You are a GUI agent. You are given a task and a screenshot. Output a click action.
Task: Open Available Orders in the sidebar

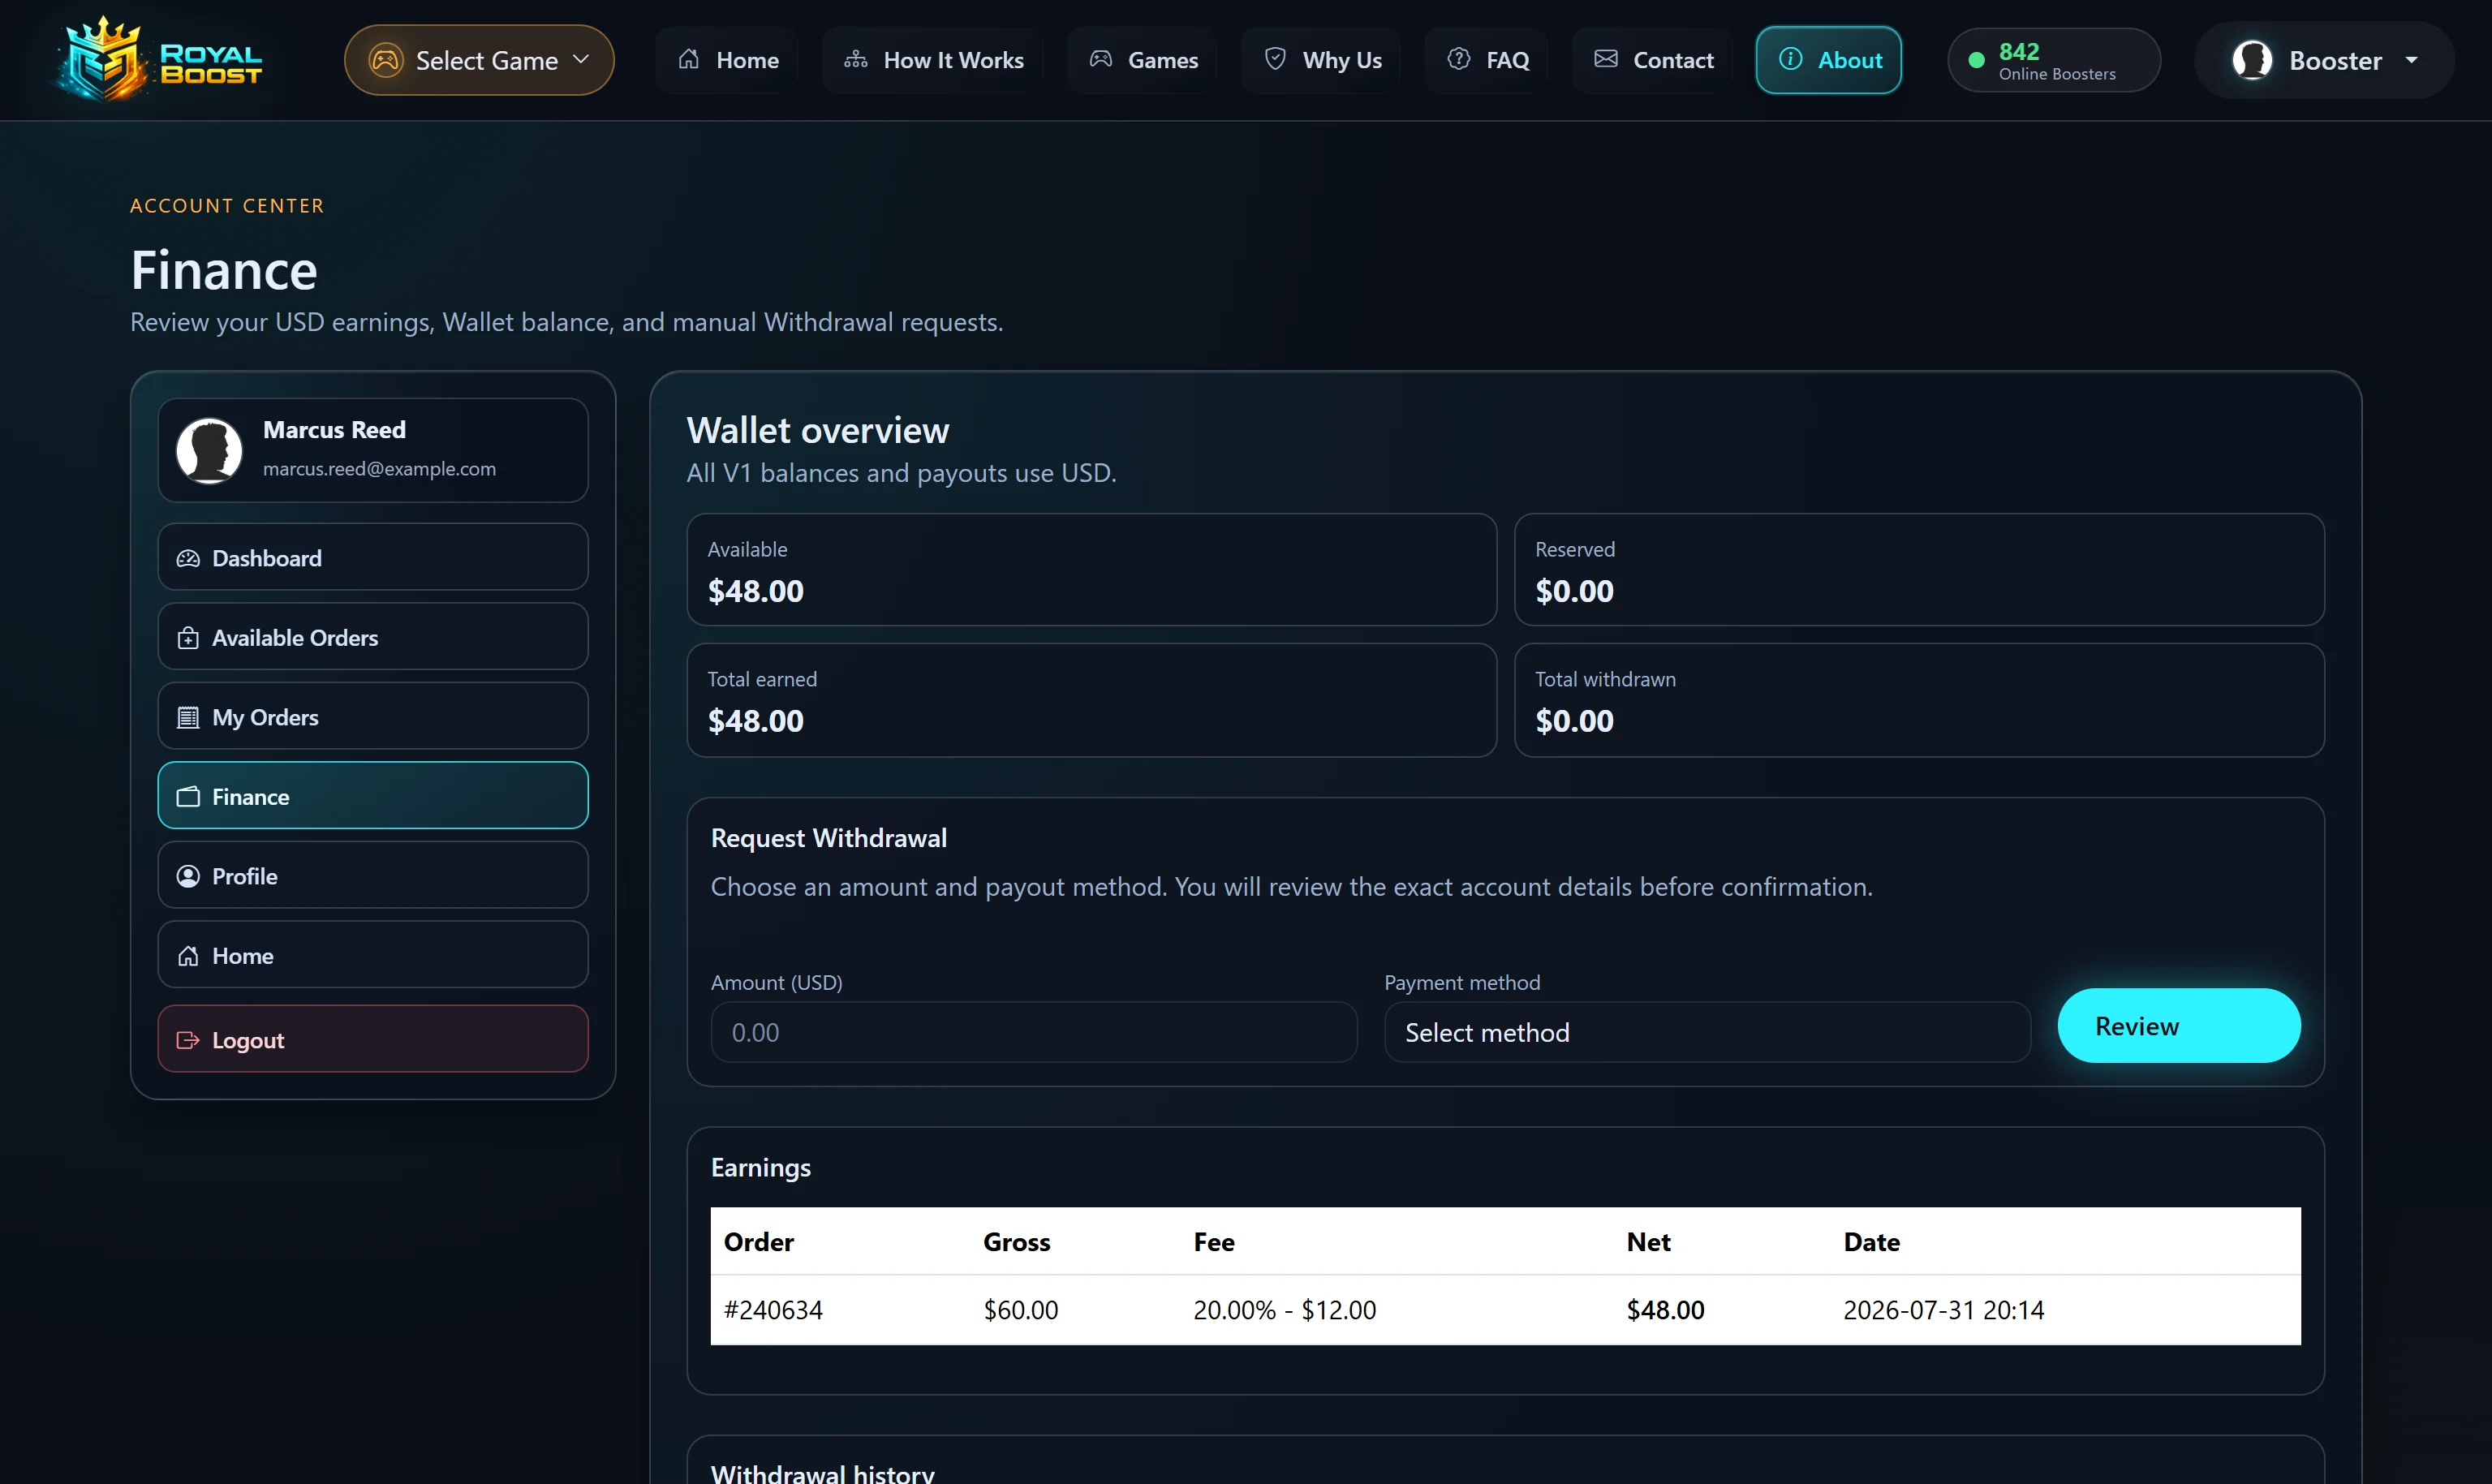click(373, 636)
